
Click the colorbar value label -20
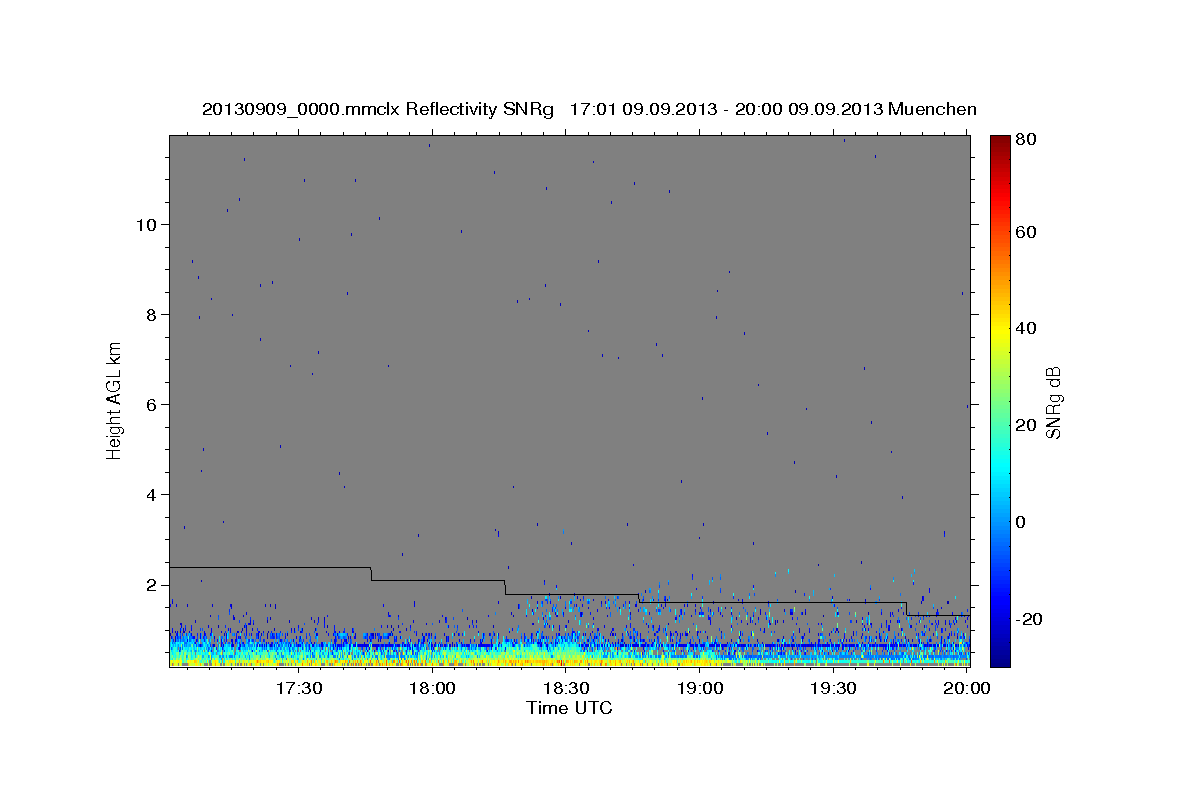click(x=1029, y=619)
